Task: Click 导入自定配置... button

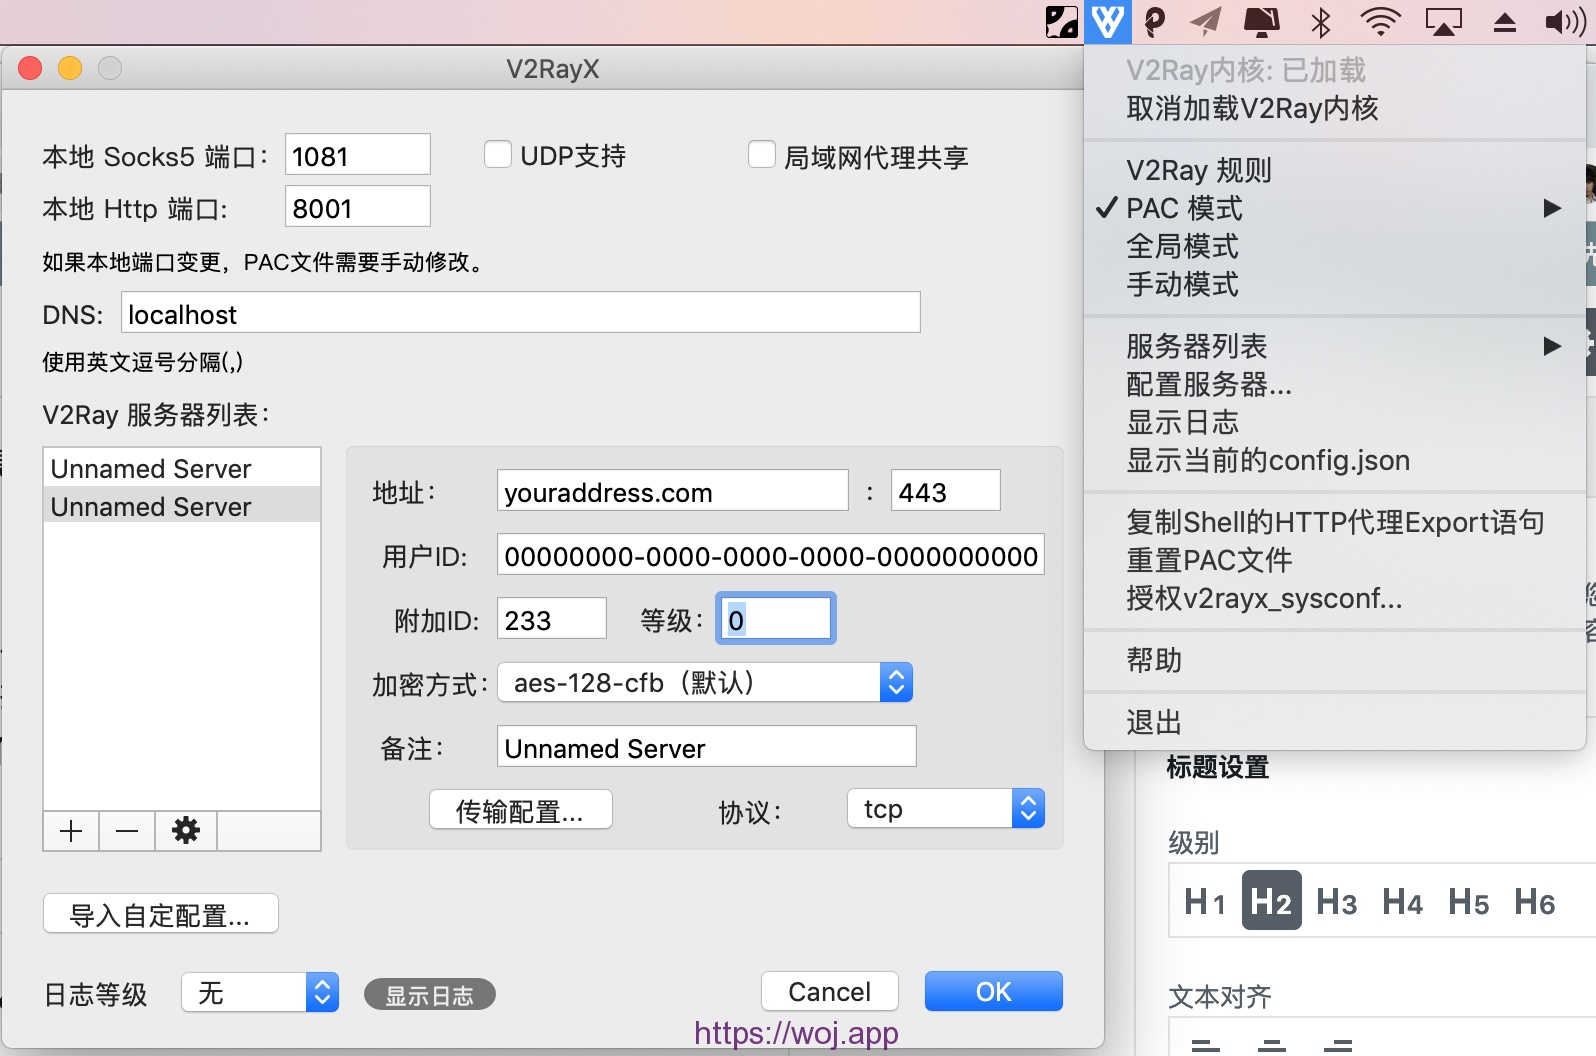Action: click(160, 914)
